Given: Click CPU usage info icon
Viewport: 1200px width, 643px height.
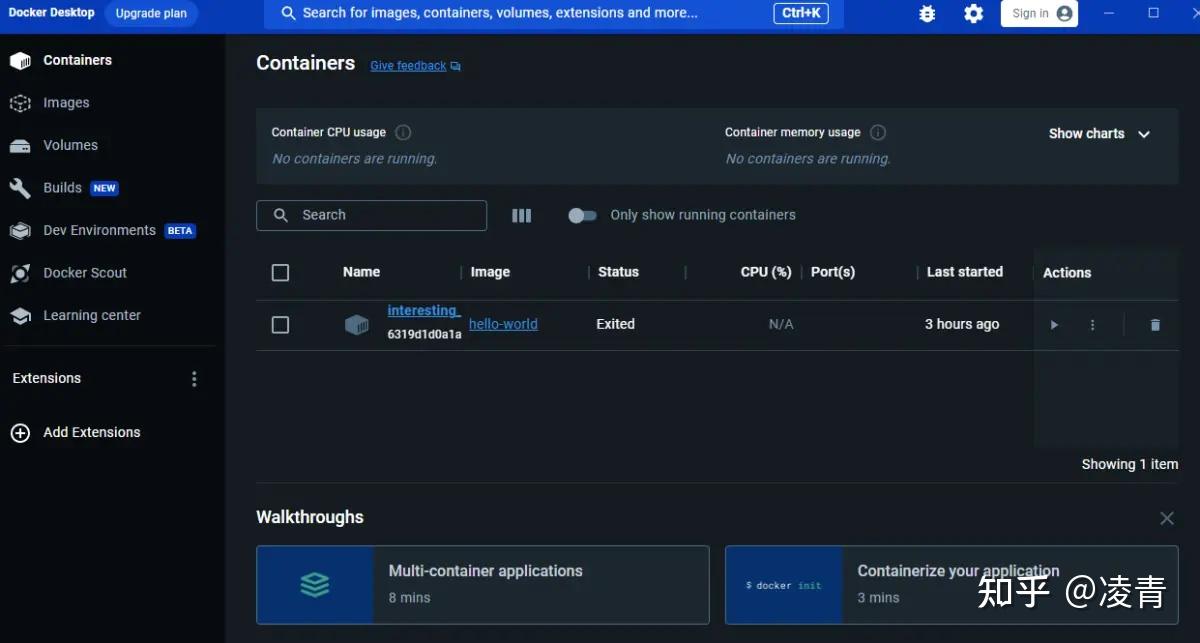Looking at the screenshot, I should pyautogui.click(x=403, y=132).
